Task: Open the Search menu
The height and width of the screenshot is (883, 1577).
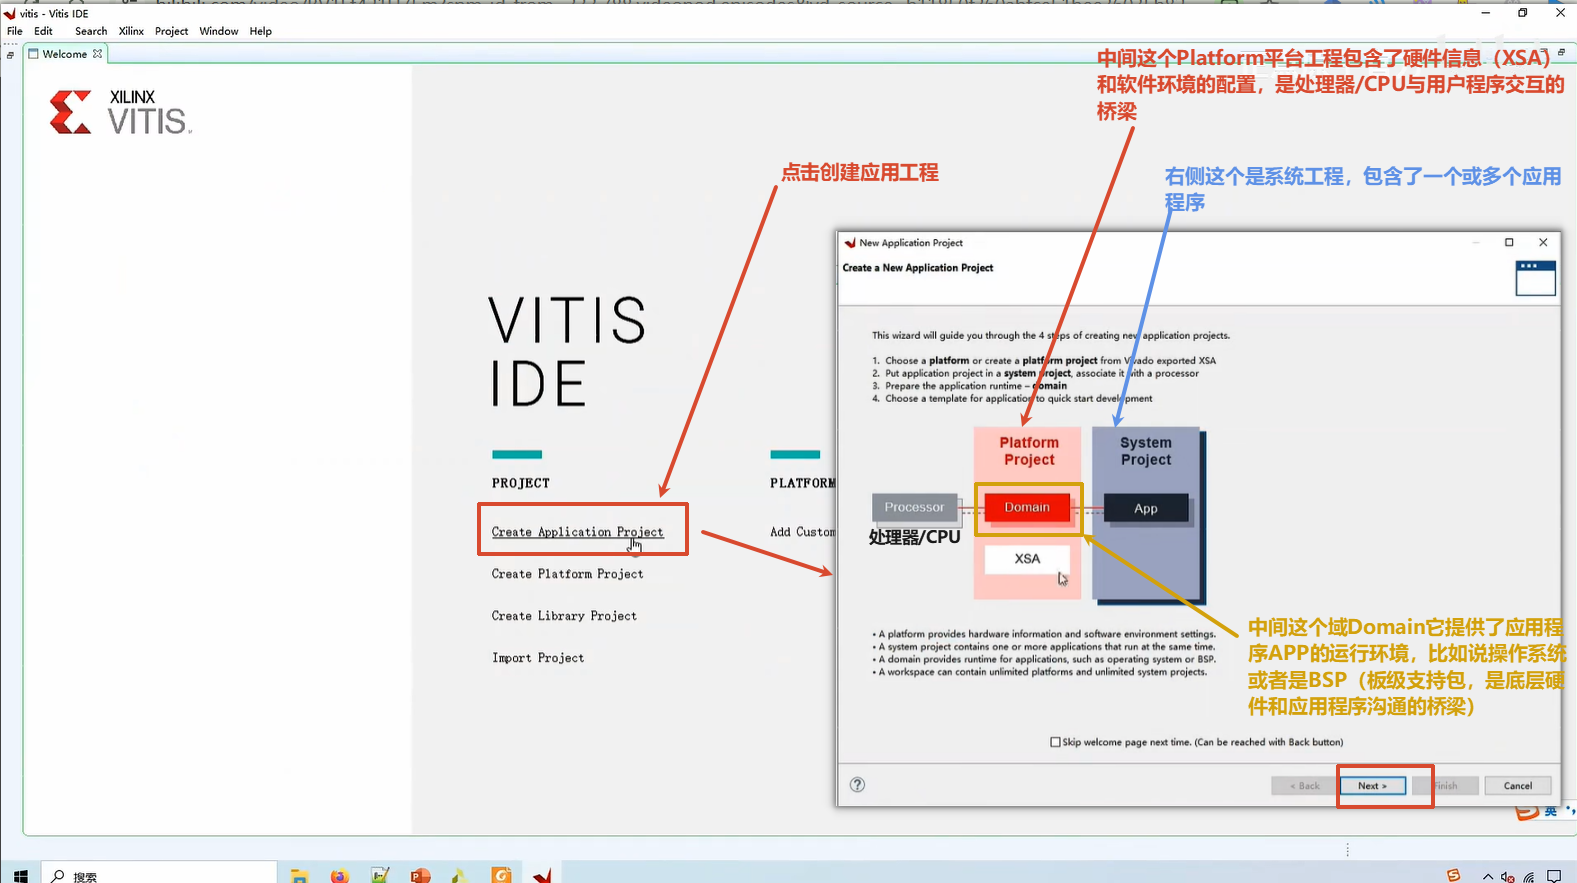Action: pyautogui.click(x=91, y=31)
